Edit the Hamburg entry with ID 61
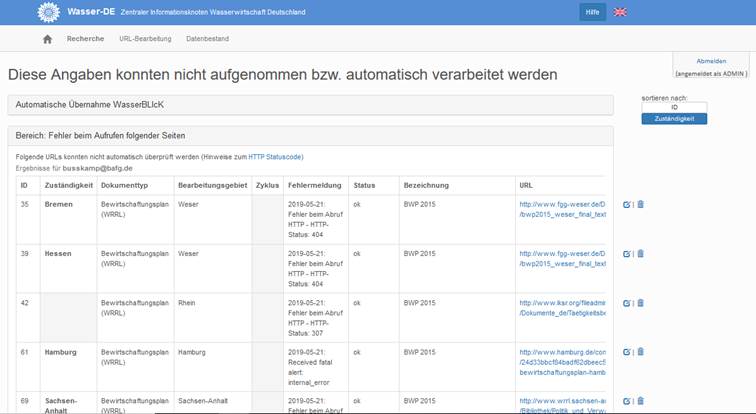756x414 pixels. (626, 351)
